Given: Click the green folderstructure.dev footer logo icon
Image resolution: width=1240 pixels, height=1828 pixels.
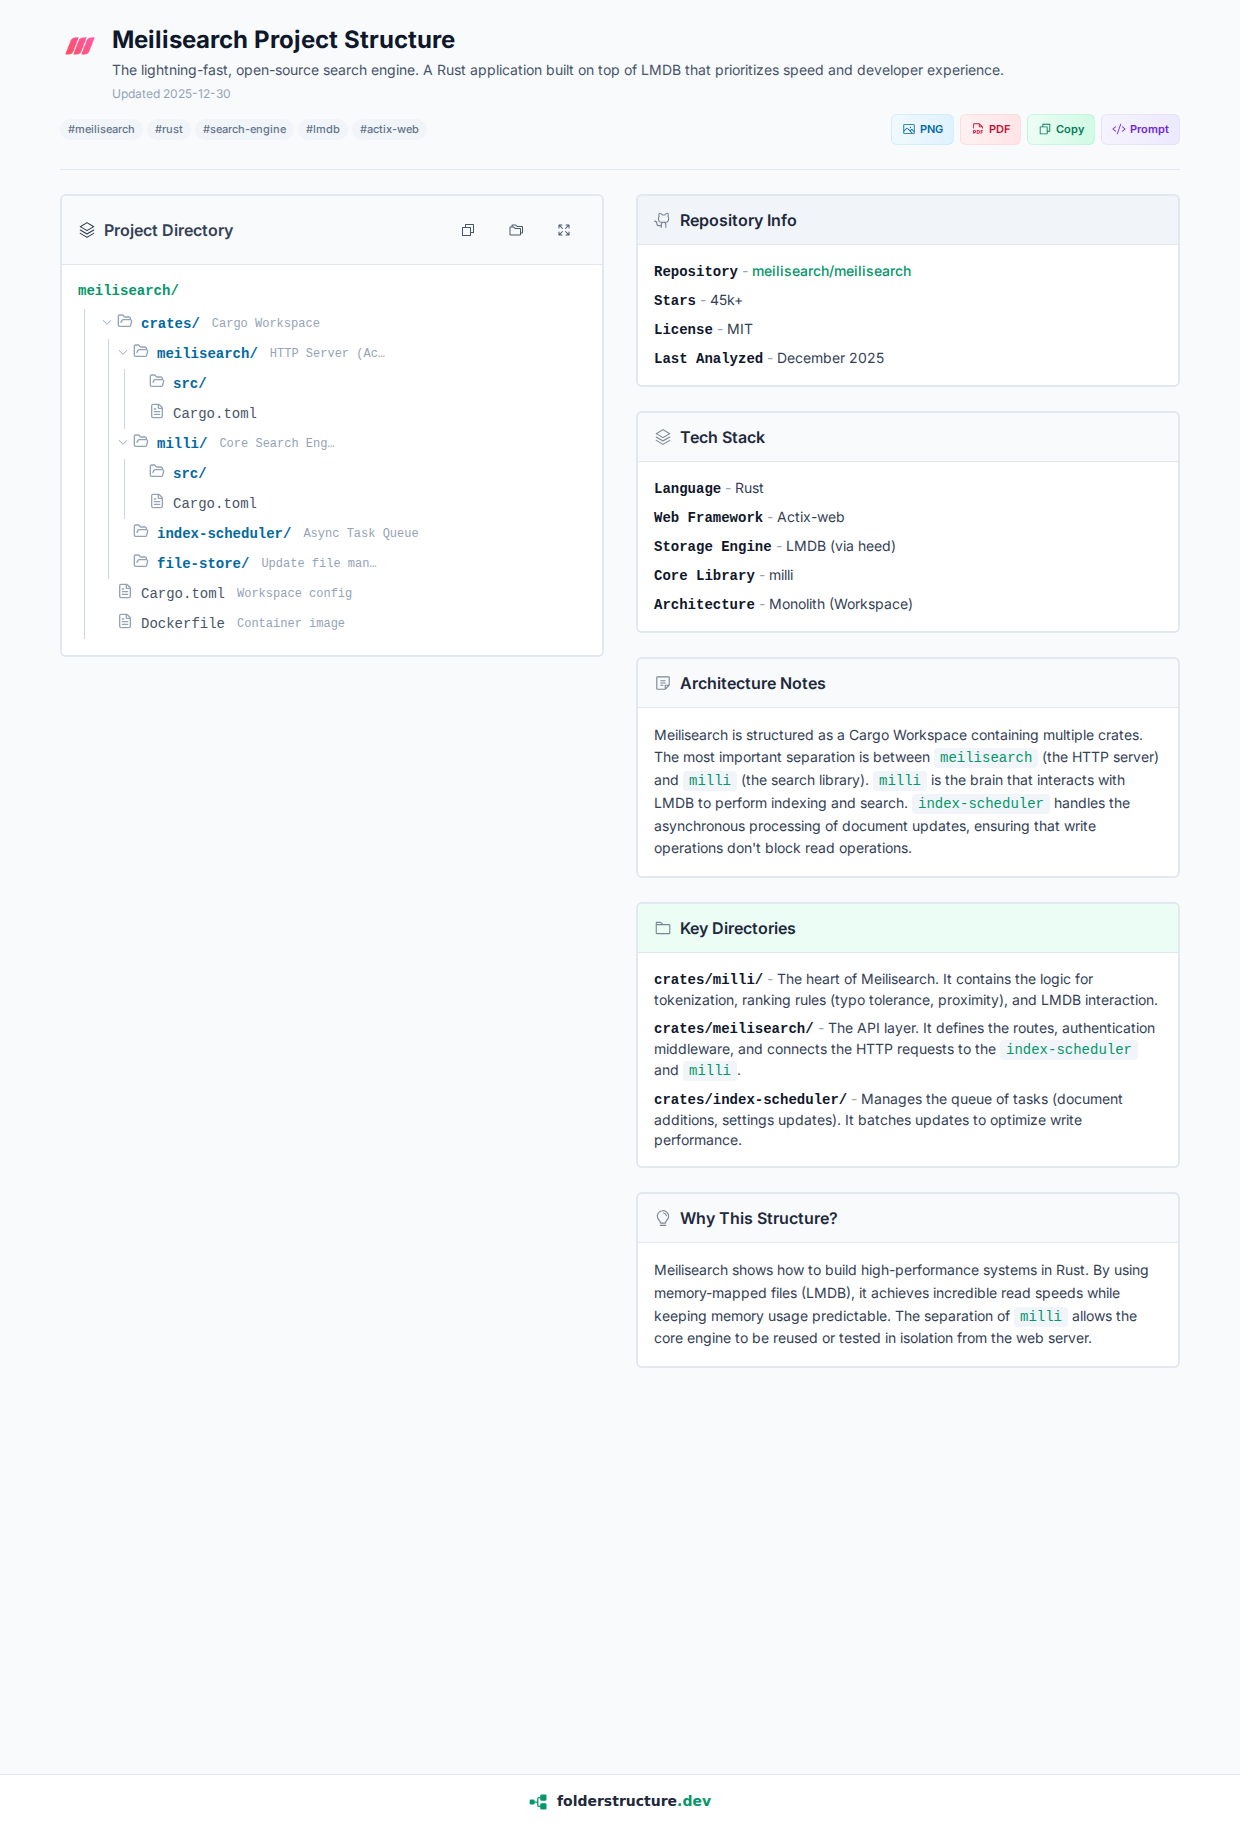Looking at the screenshot, I should point(538,1801).
